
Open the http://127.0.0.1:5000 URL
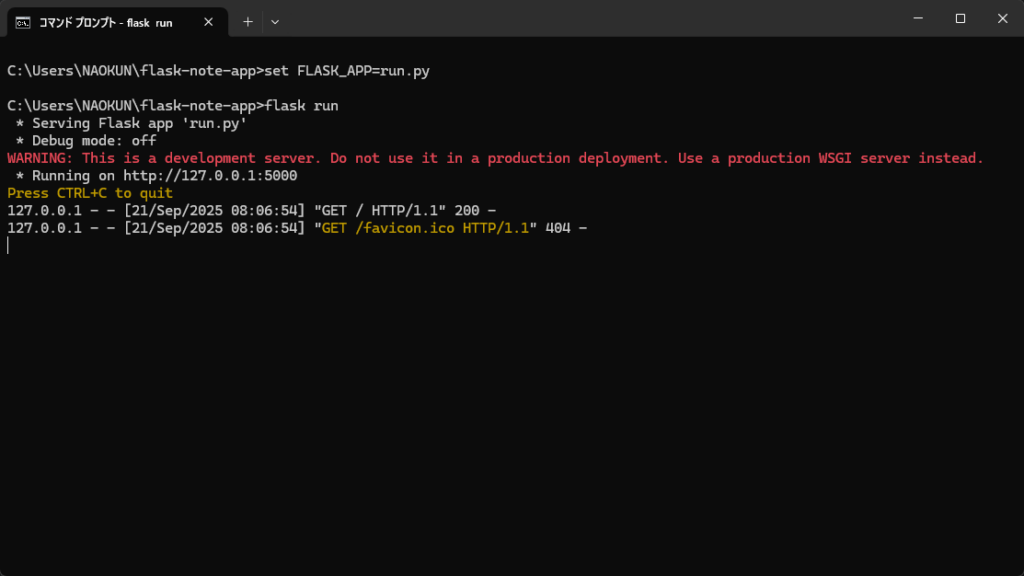click(x=210, y=176)
